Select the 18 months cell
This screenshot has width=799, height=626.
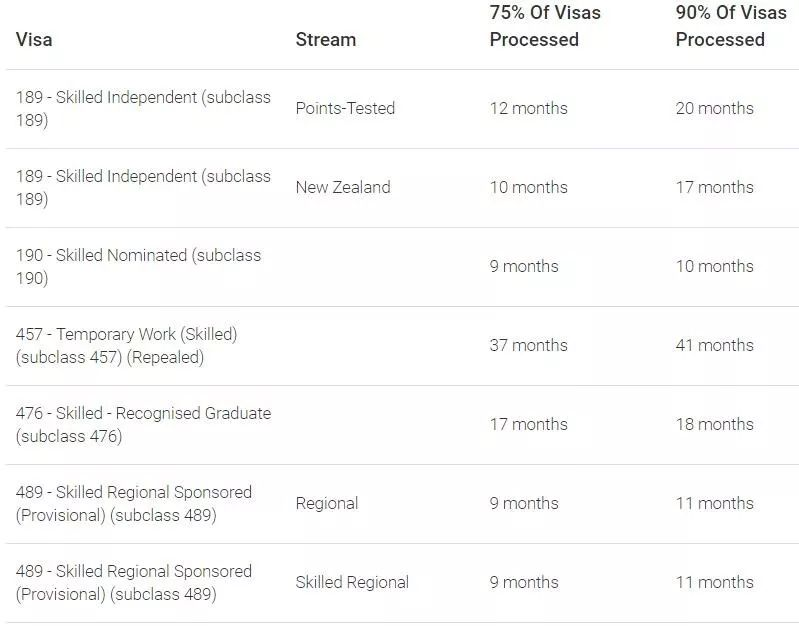714,424
